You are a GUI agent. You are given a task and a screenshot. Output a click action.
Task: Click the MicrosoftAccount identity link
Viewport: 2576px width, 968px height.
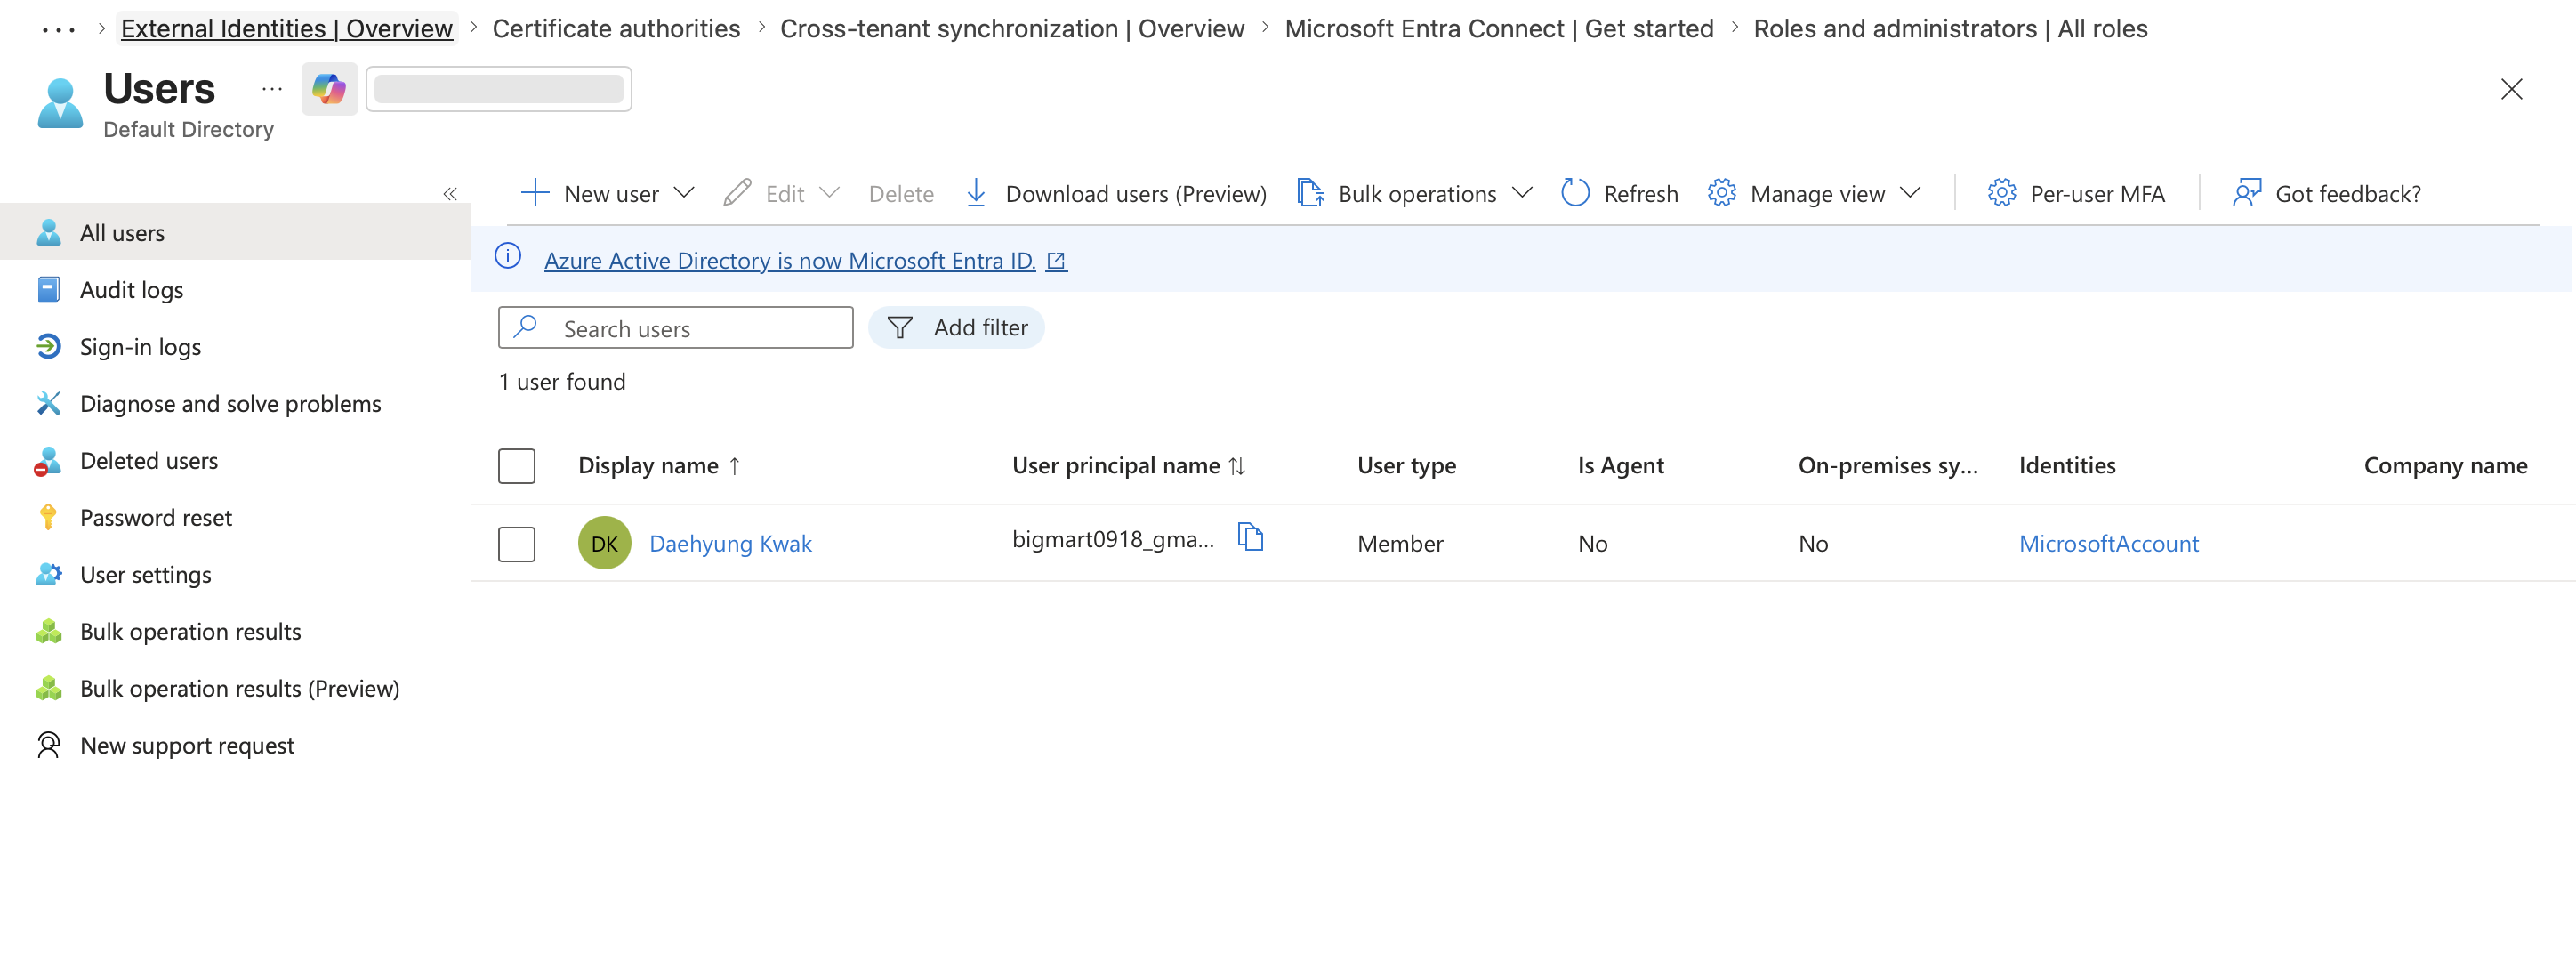[x=2108, y=544]
